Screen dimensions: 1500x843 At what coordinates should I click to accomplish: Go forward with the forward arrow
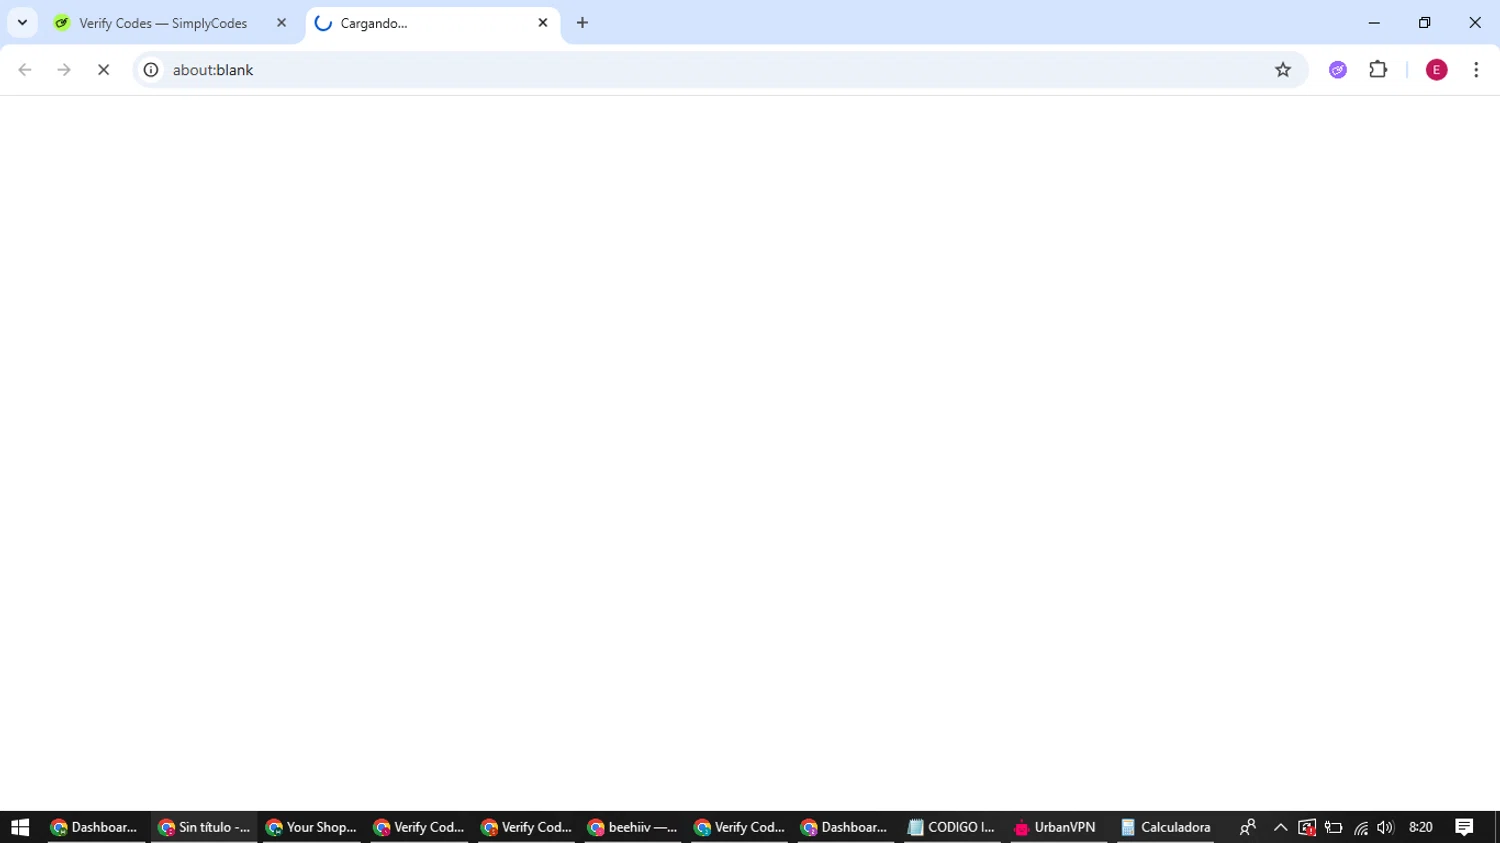click(x=64, y=70)
